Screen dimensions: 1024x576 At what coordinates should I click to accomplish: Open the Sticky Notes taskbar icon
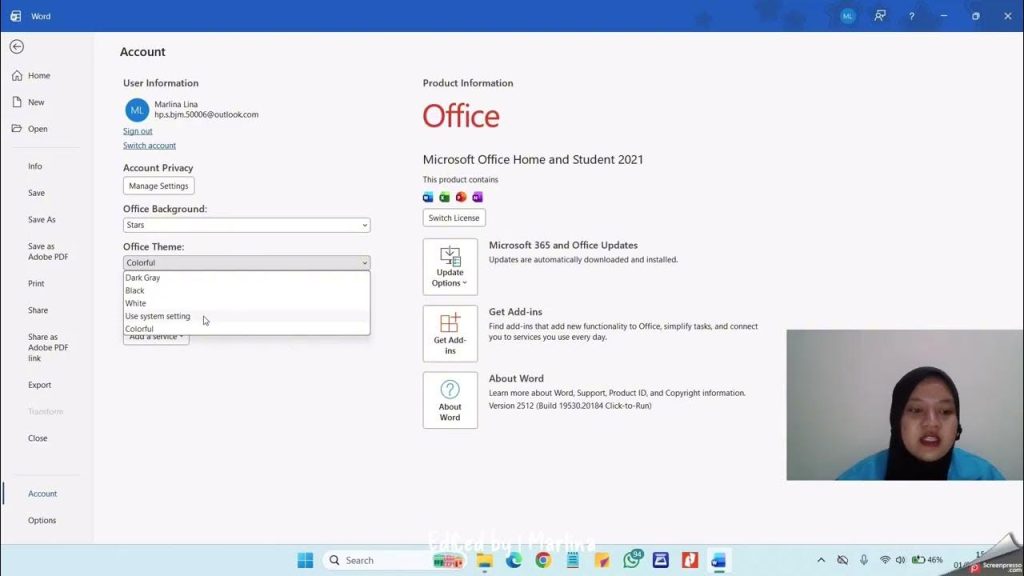coord(602,560)
